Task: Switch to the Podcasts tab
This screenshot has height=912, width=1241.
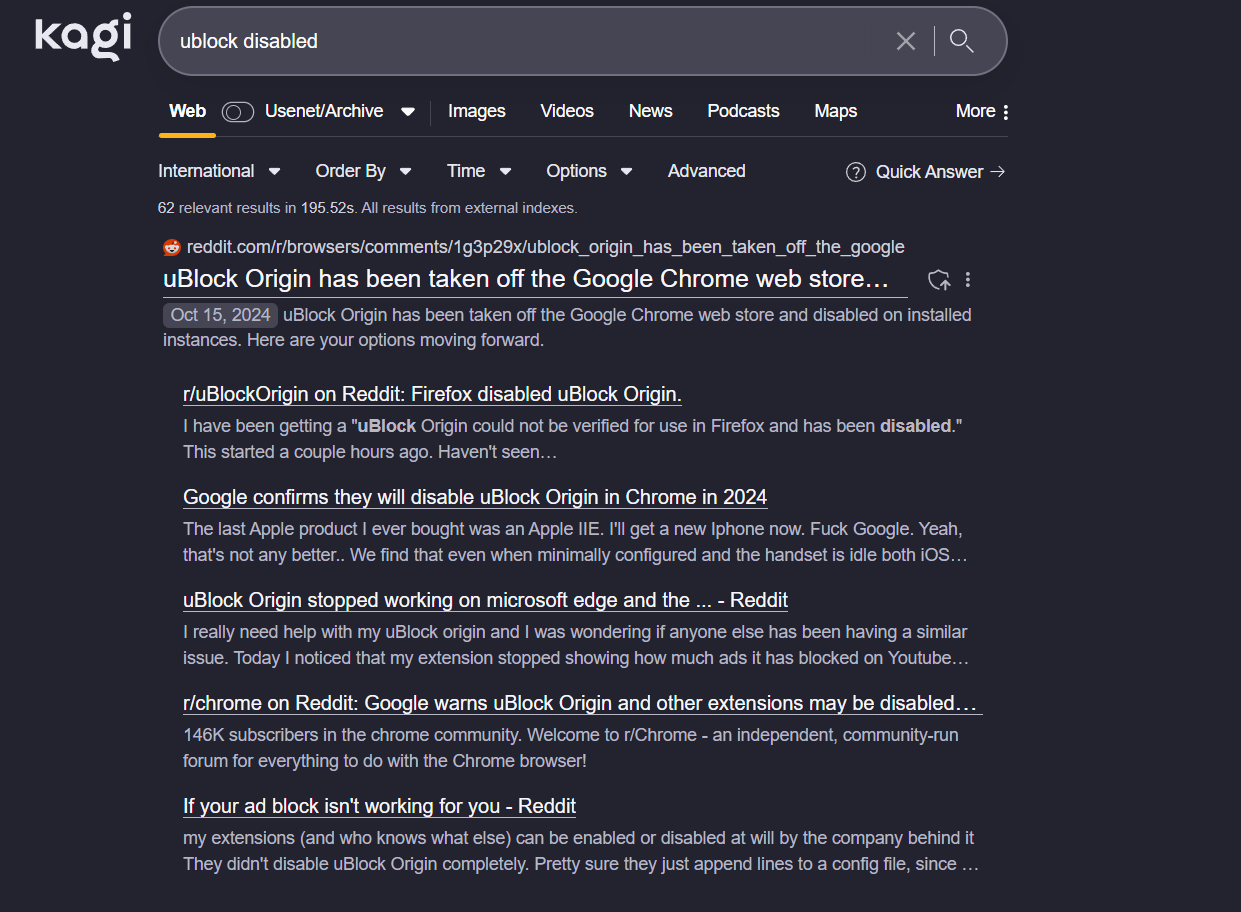Action: [743, 111]
